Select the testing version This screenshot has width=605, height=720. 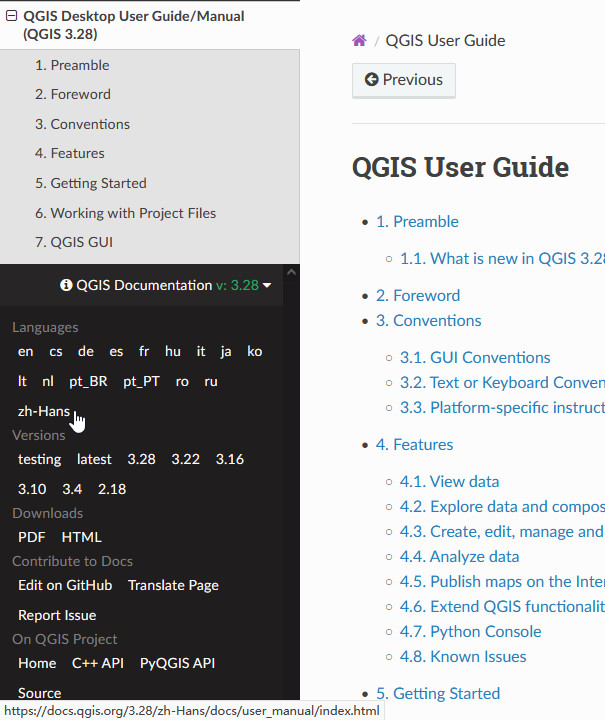(39, 460)
